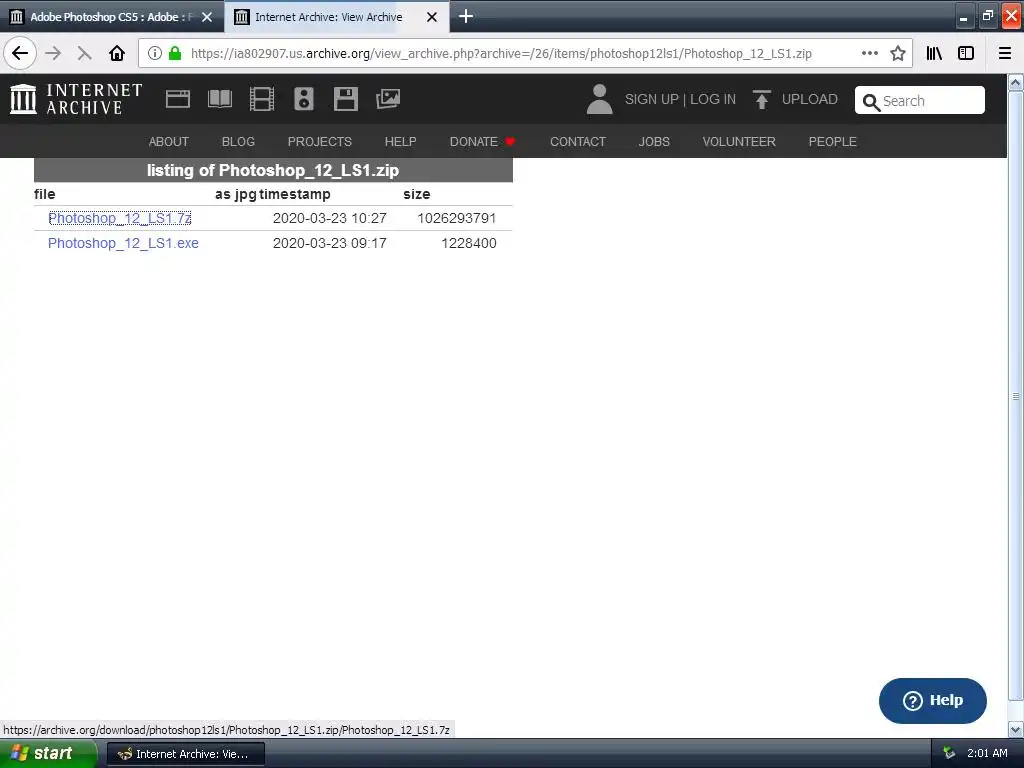Click the page scrollbar up arrow
Viewport: 1024px width, 768px height.
click(1016, 82)
